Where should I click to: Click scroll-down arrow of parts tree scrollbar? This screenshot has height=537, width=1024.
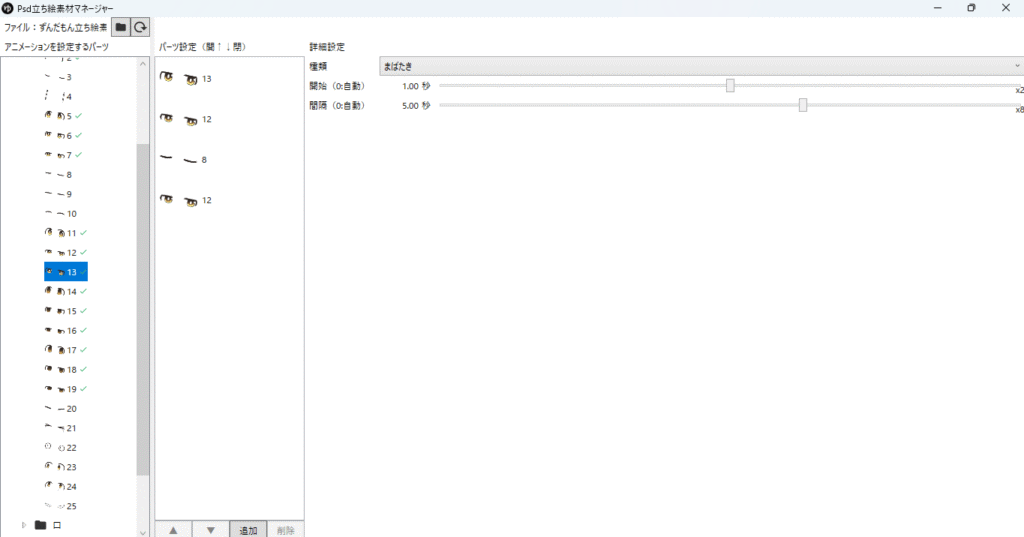pyautogui.click(x=143, y=530)
